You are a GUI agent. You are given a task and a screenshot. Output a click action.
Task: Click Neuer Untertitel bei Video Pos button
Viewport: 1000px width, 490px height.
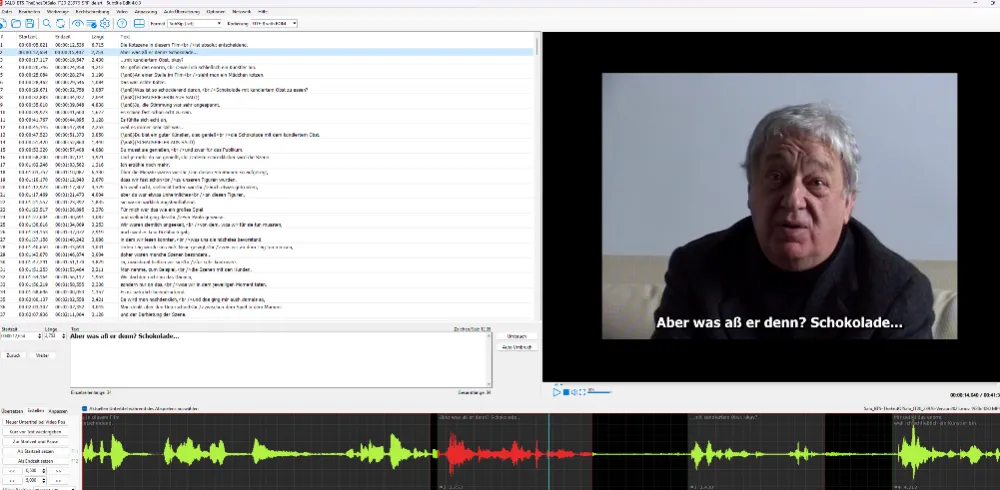coord(36,422)
